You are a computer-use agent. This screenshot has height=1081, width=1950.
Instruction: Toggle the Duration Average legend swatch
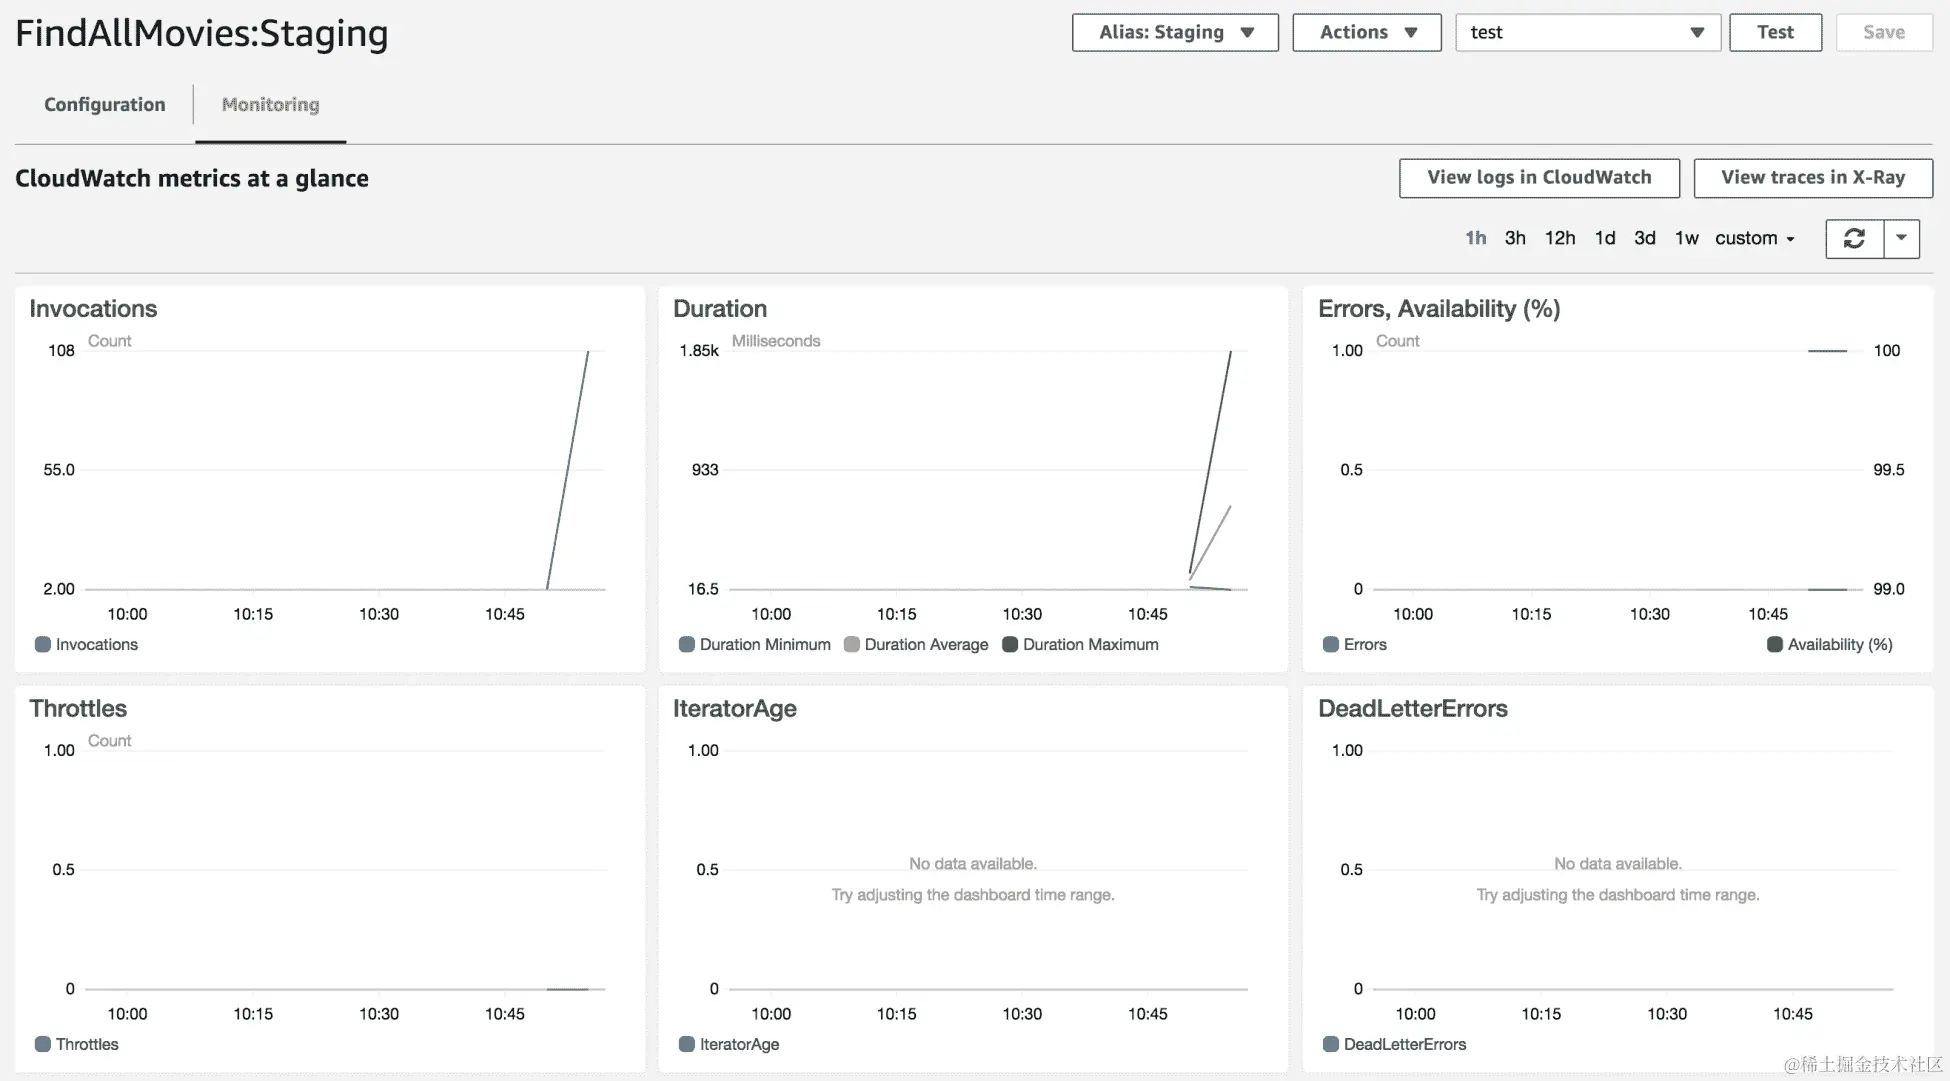[852, 645]
